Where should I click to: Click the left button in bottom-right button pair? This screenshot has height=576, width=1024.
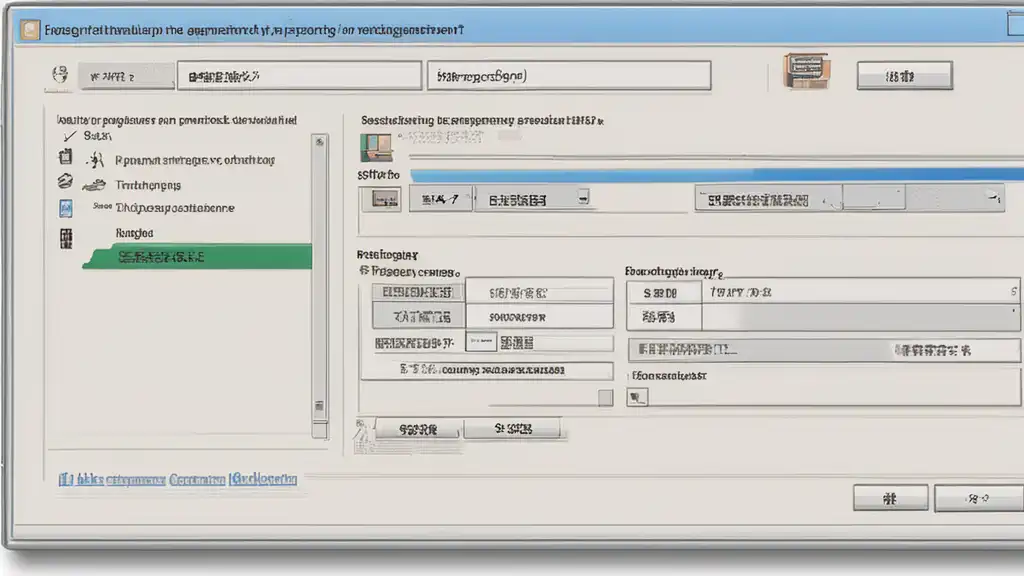coord(890,498)
